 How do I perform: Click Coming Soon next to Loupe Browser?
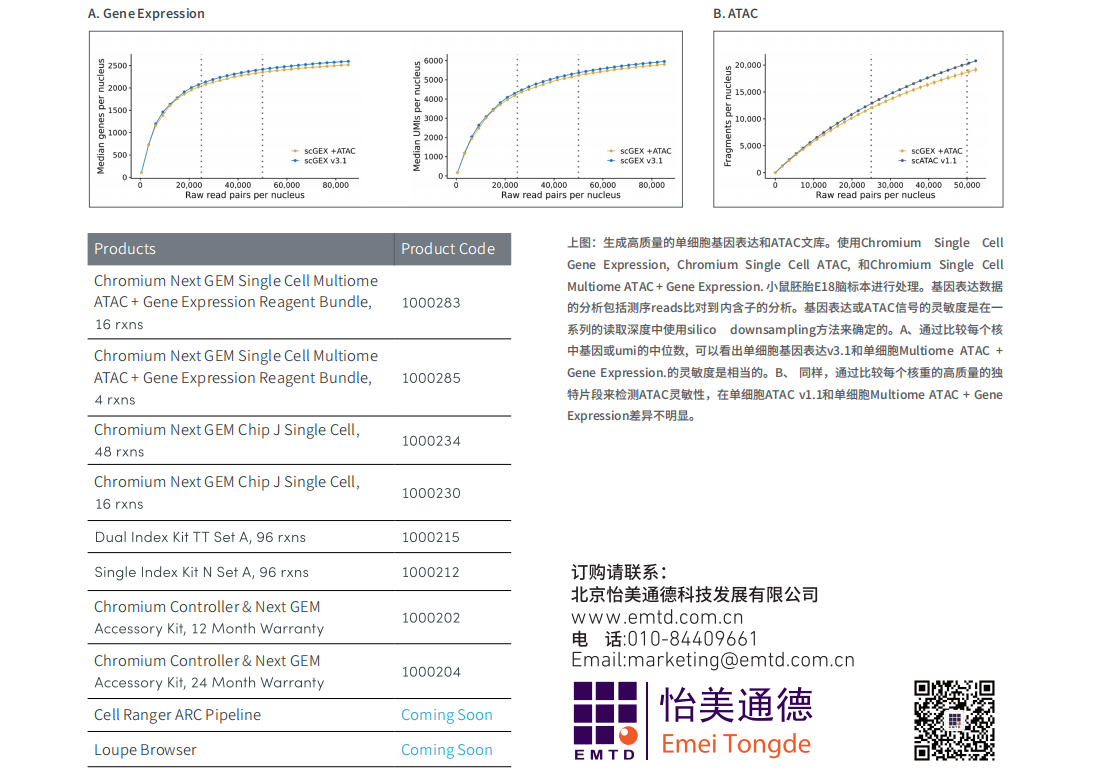pos(446,750)
